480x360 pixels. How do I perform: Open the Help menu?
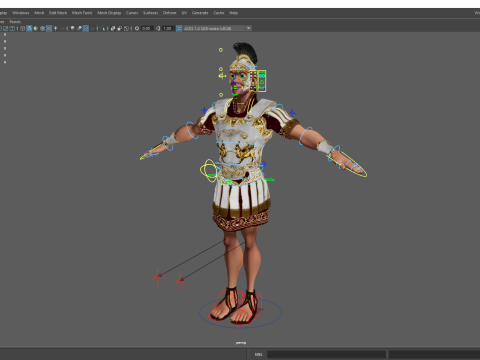pos(233,13)
